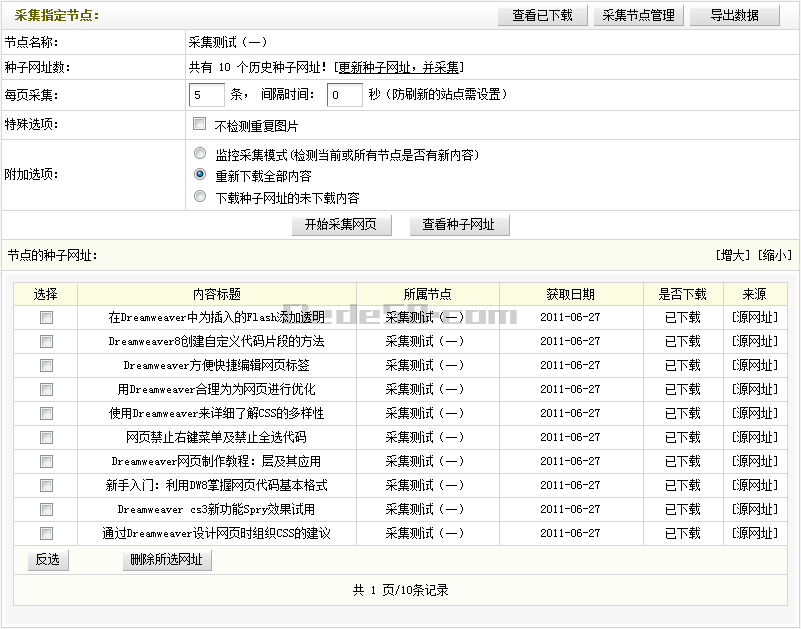The image size is (801, 629).
Task: Focus the 间隔时间 seconds input field
Action: point(345,95)
